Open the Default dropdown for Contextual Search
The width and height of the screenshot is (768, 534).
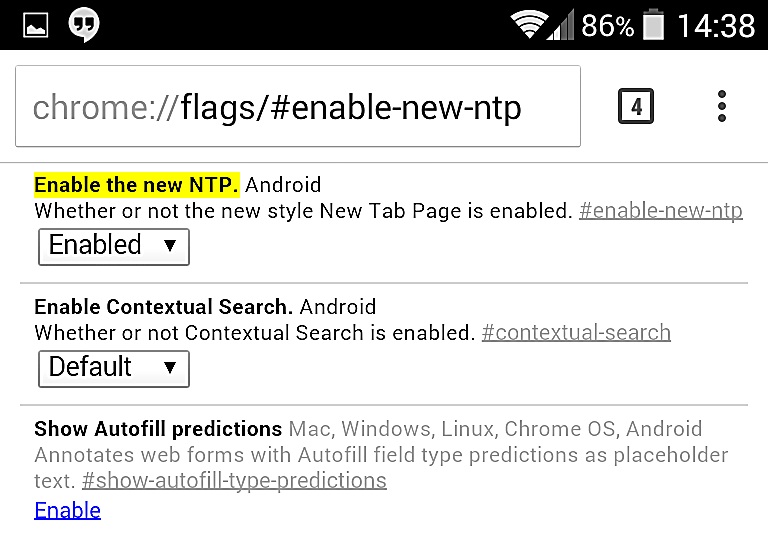pos(114,368)
